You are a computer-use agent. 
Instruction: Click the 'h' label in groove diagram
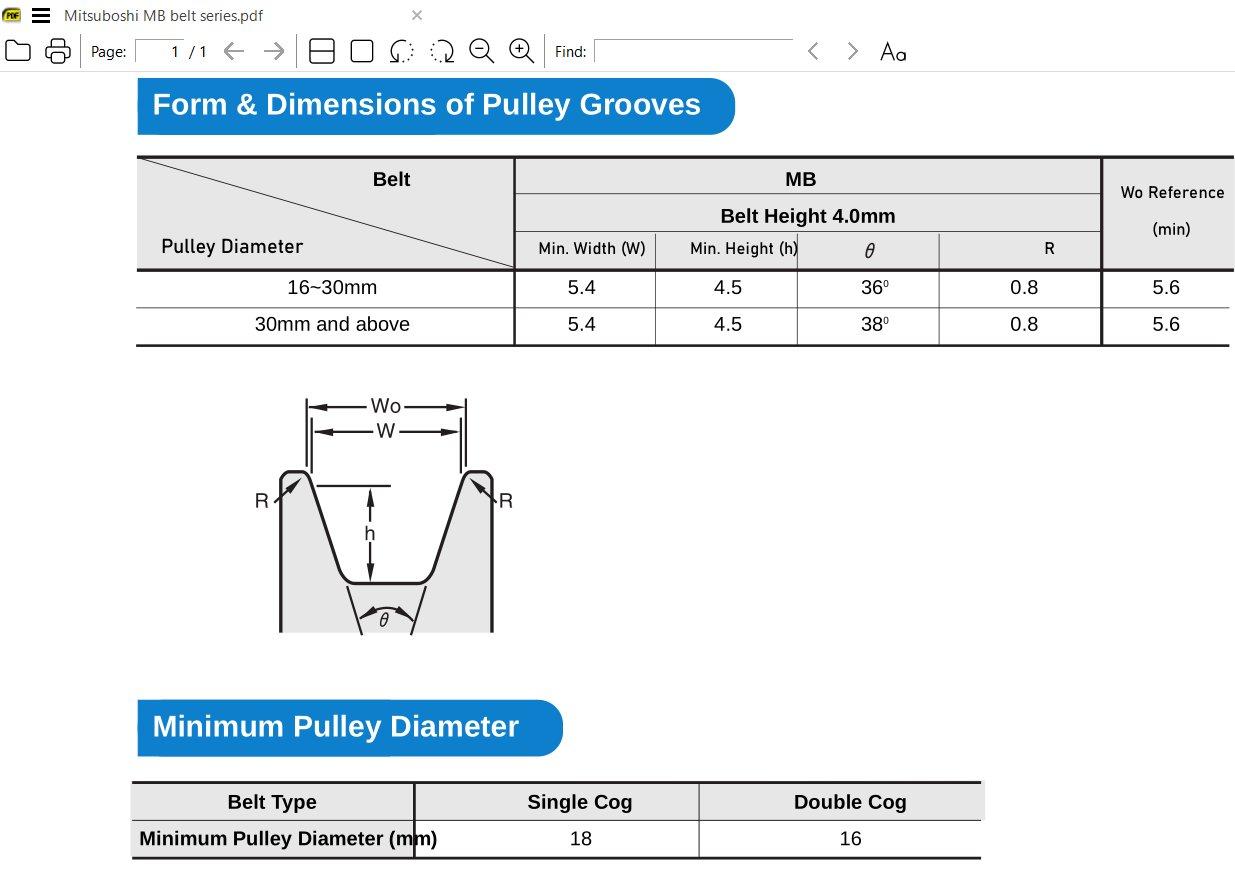click(x=370, y=534)
